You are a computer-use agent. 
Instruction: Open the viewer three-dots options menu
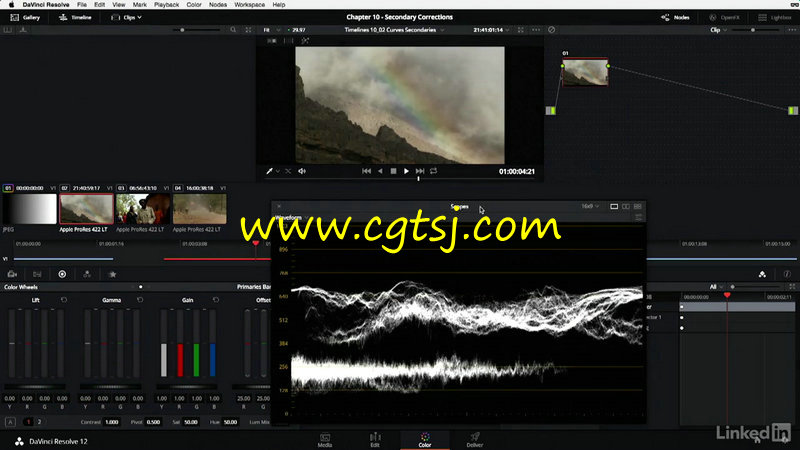point(536,30)
